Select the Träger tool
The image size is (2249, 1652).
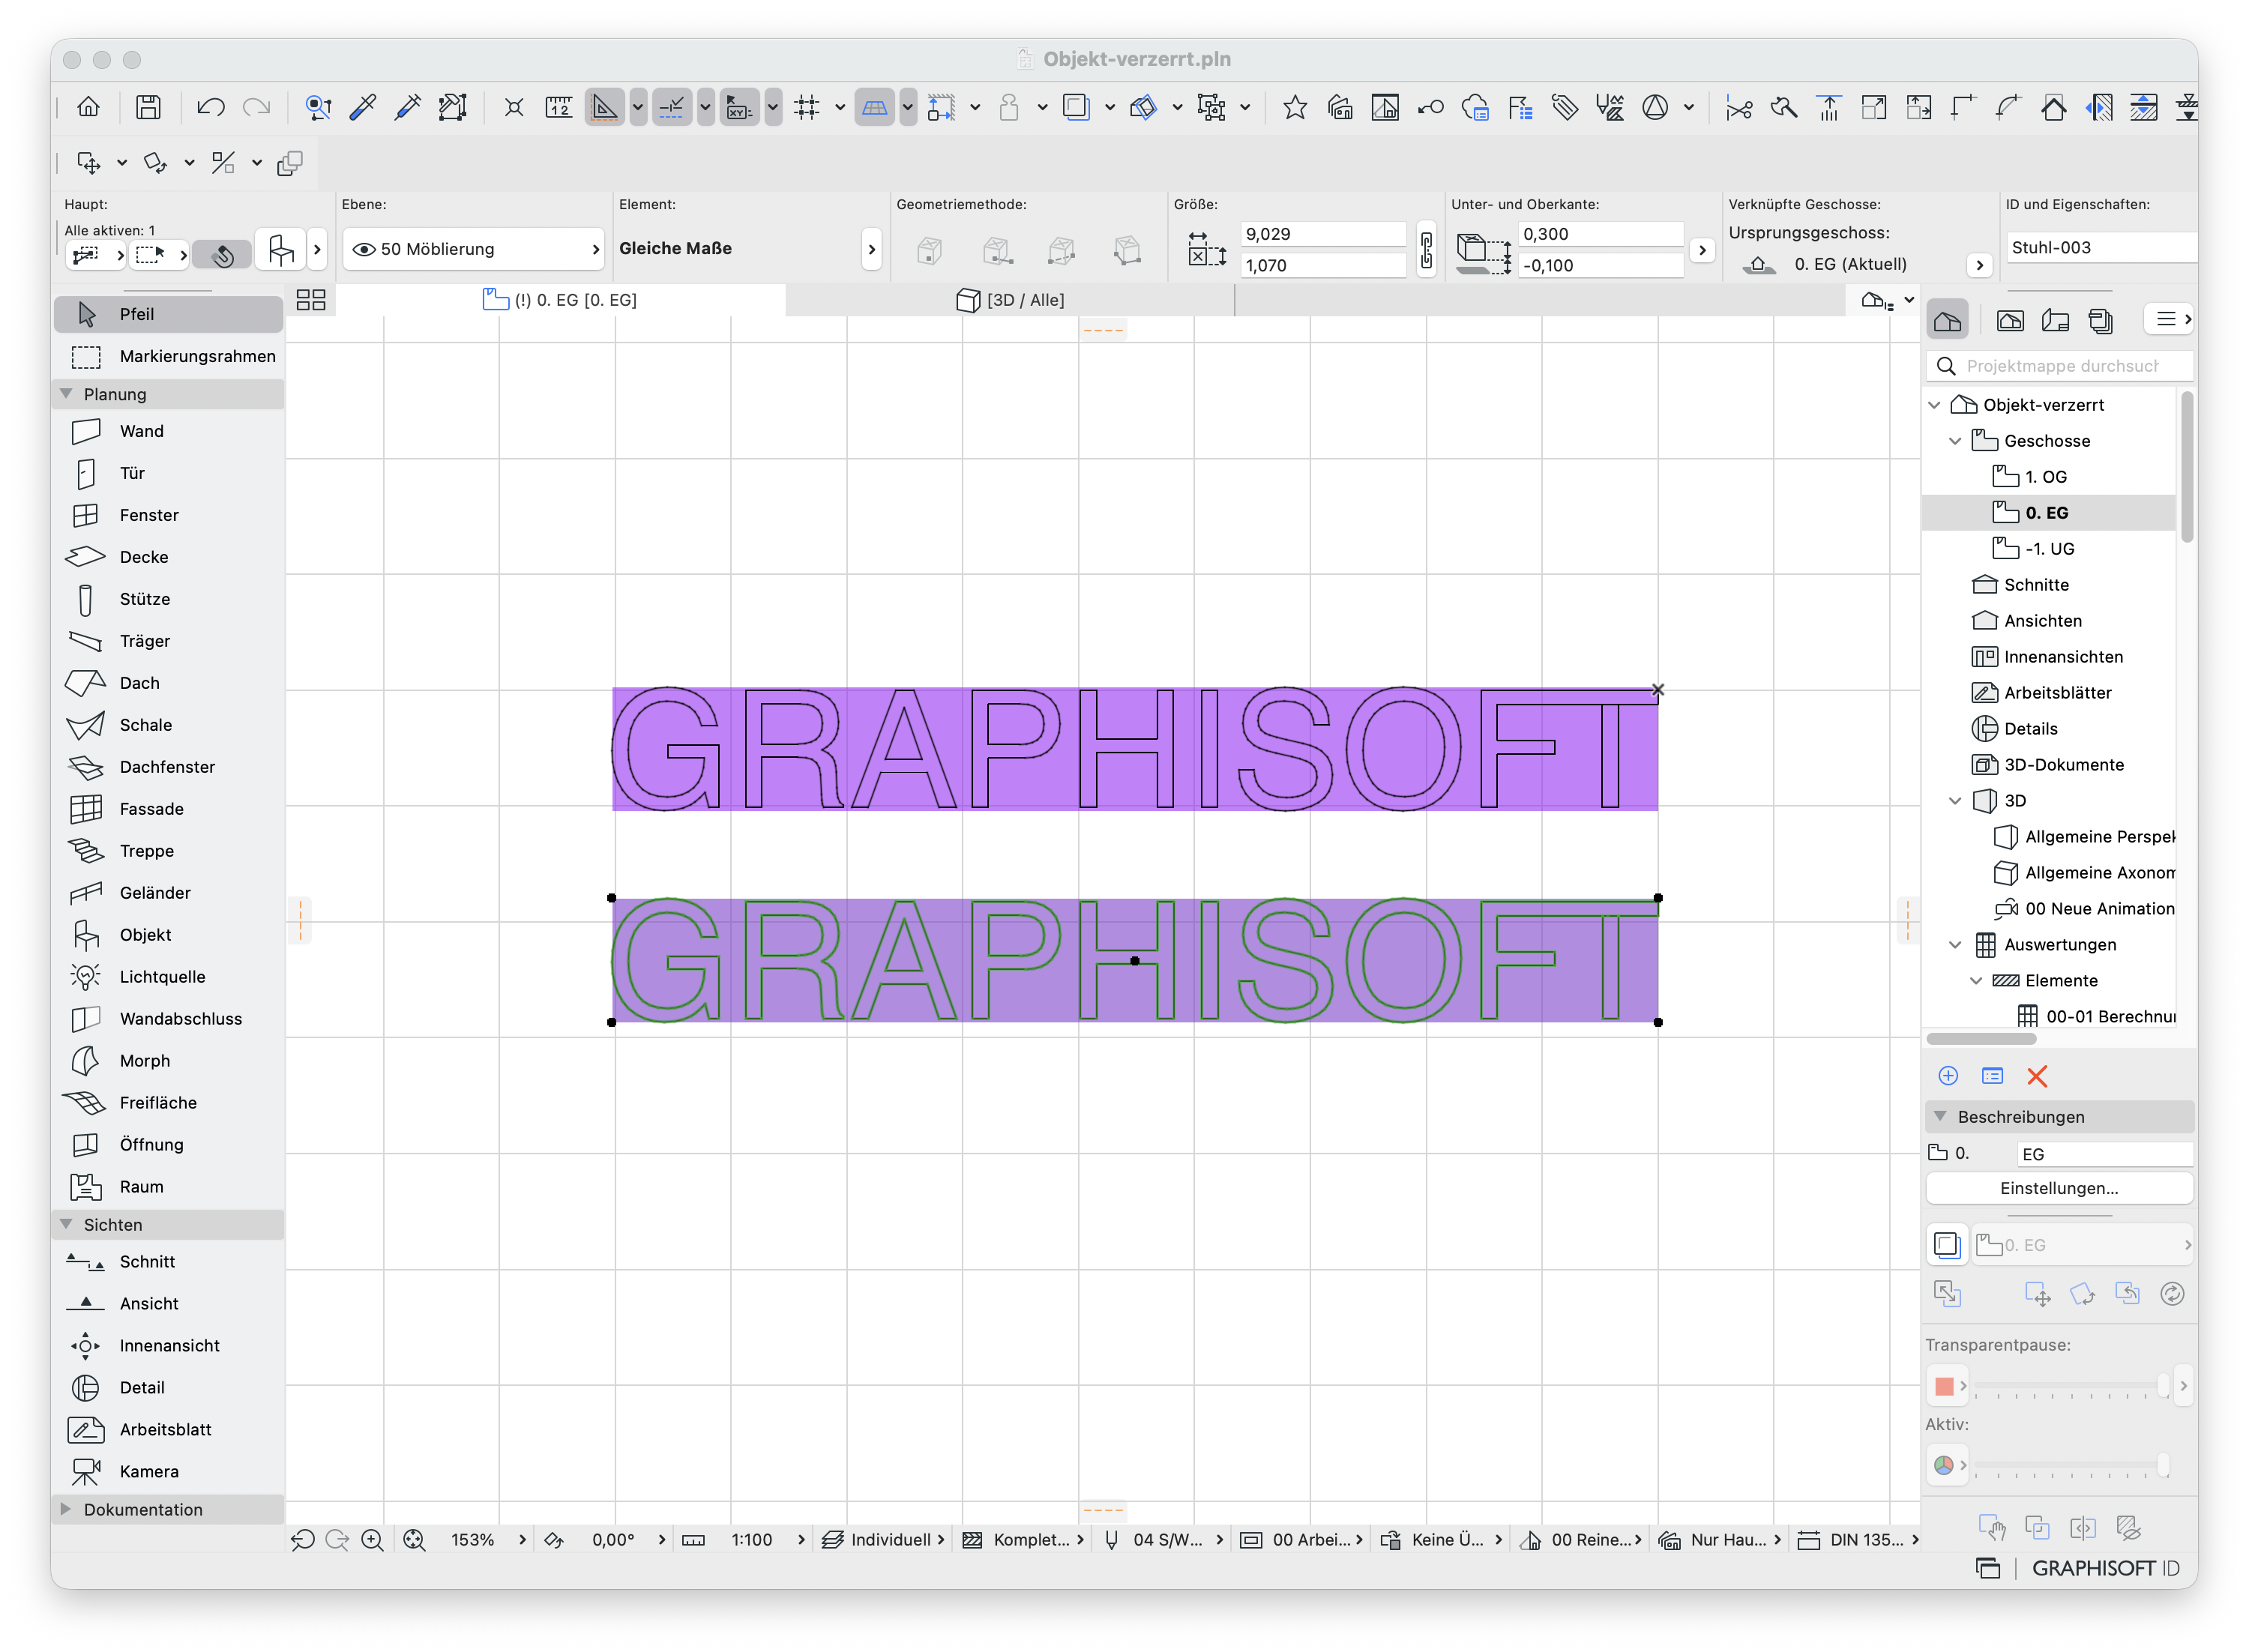pyautogui.click(x=168, y=641)
